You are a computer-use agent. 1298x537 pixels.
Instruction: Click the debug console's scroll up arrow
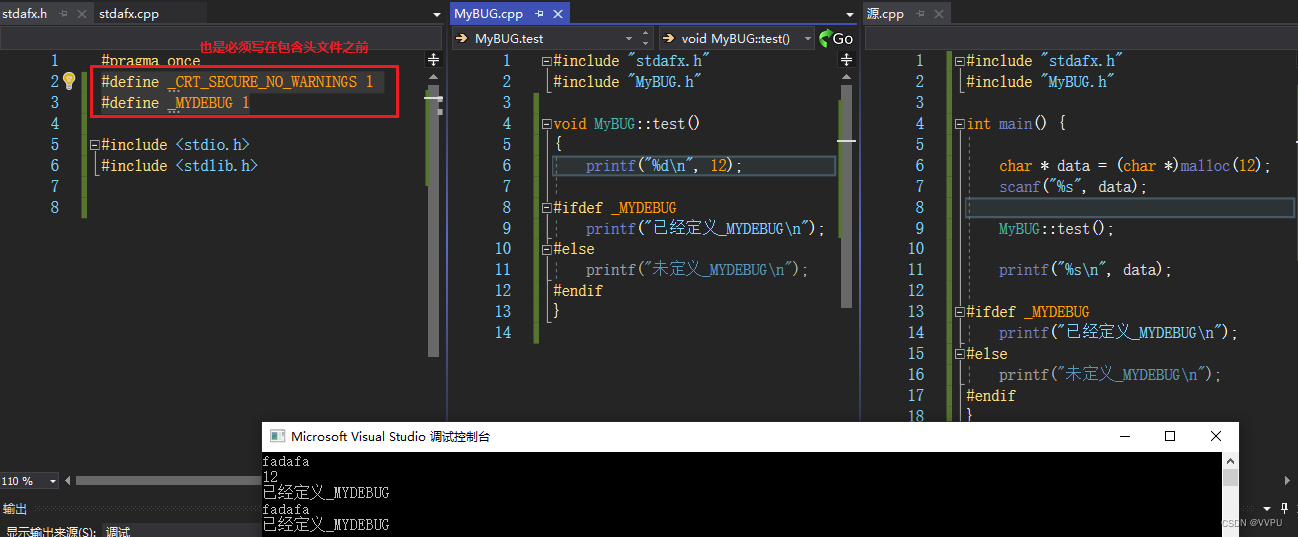point(1231,461)
